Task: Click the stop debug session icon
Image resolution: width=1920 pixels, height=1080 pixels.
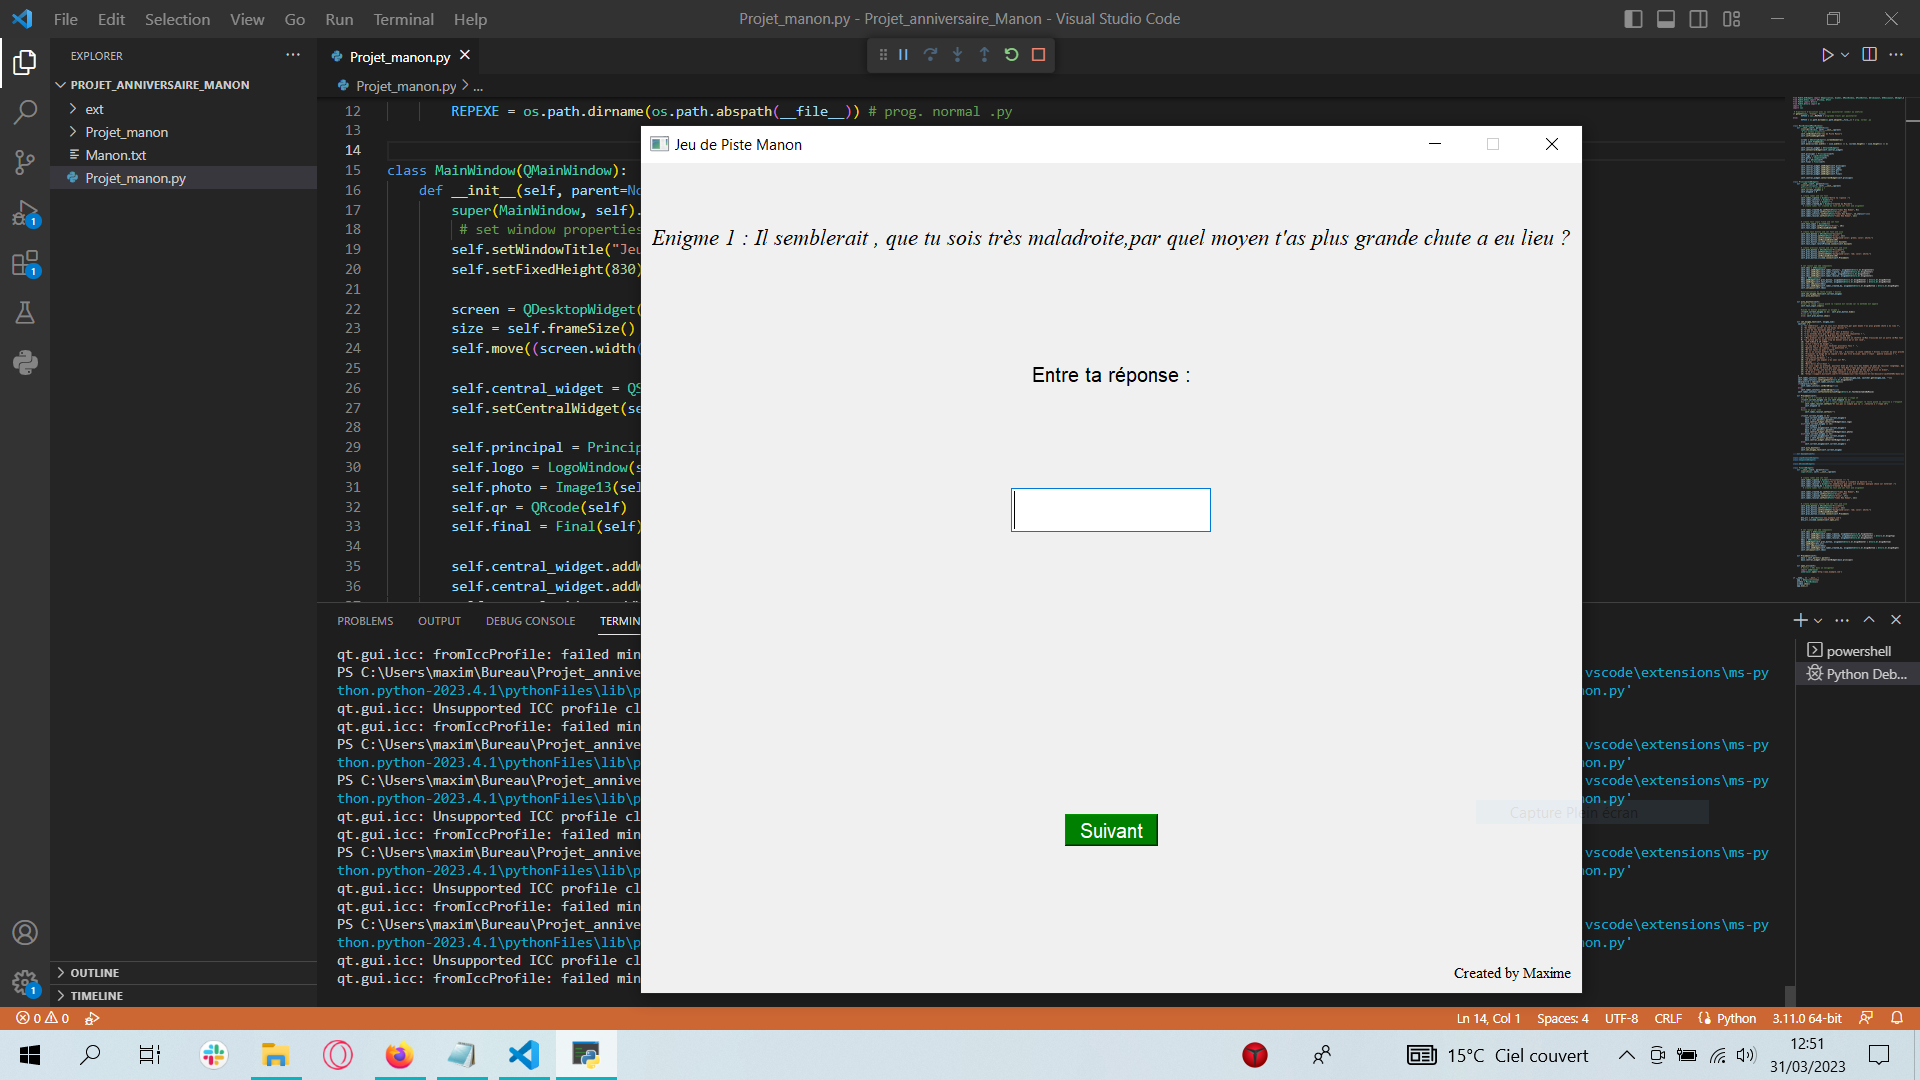Action: click(1039, 55)
